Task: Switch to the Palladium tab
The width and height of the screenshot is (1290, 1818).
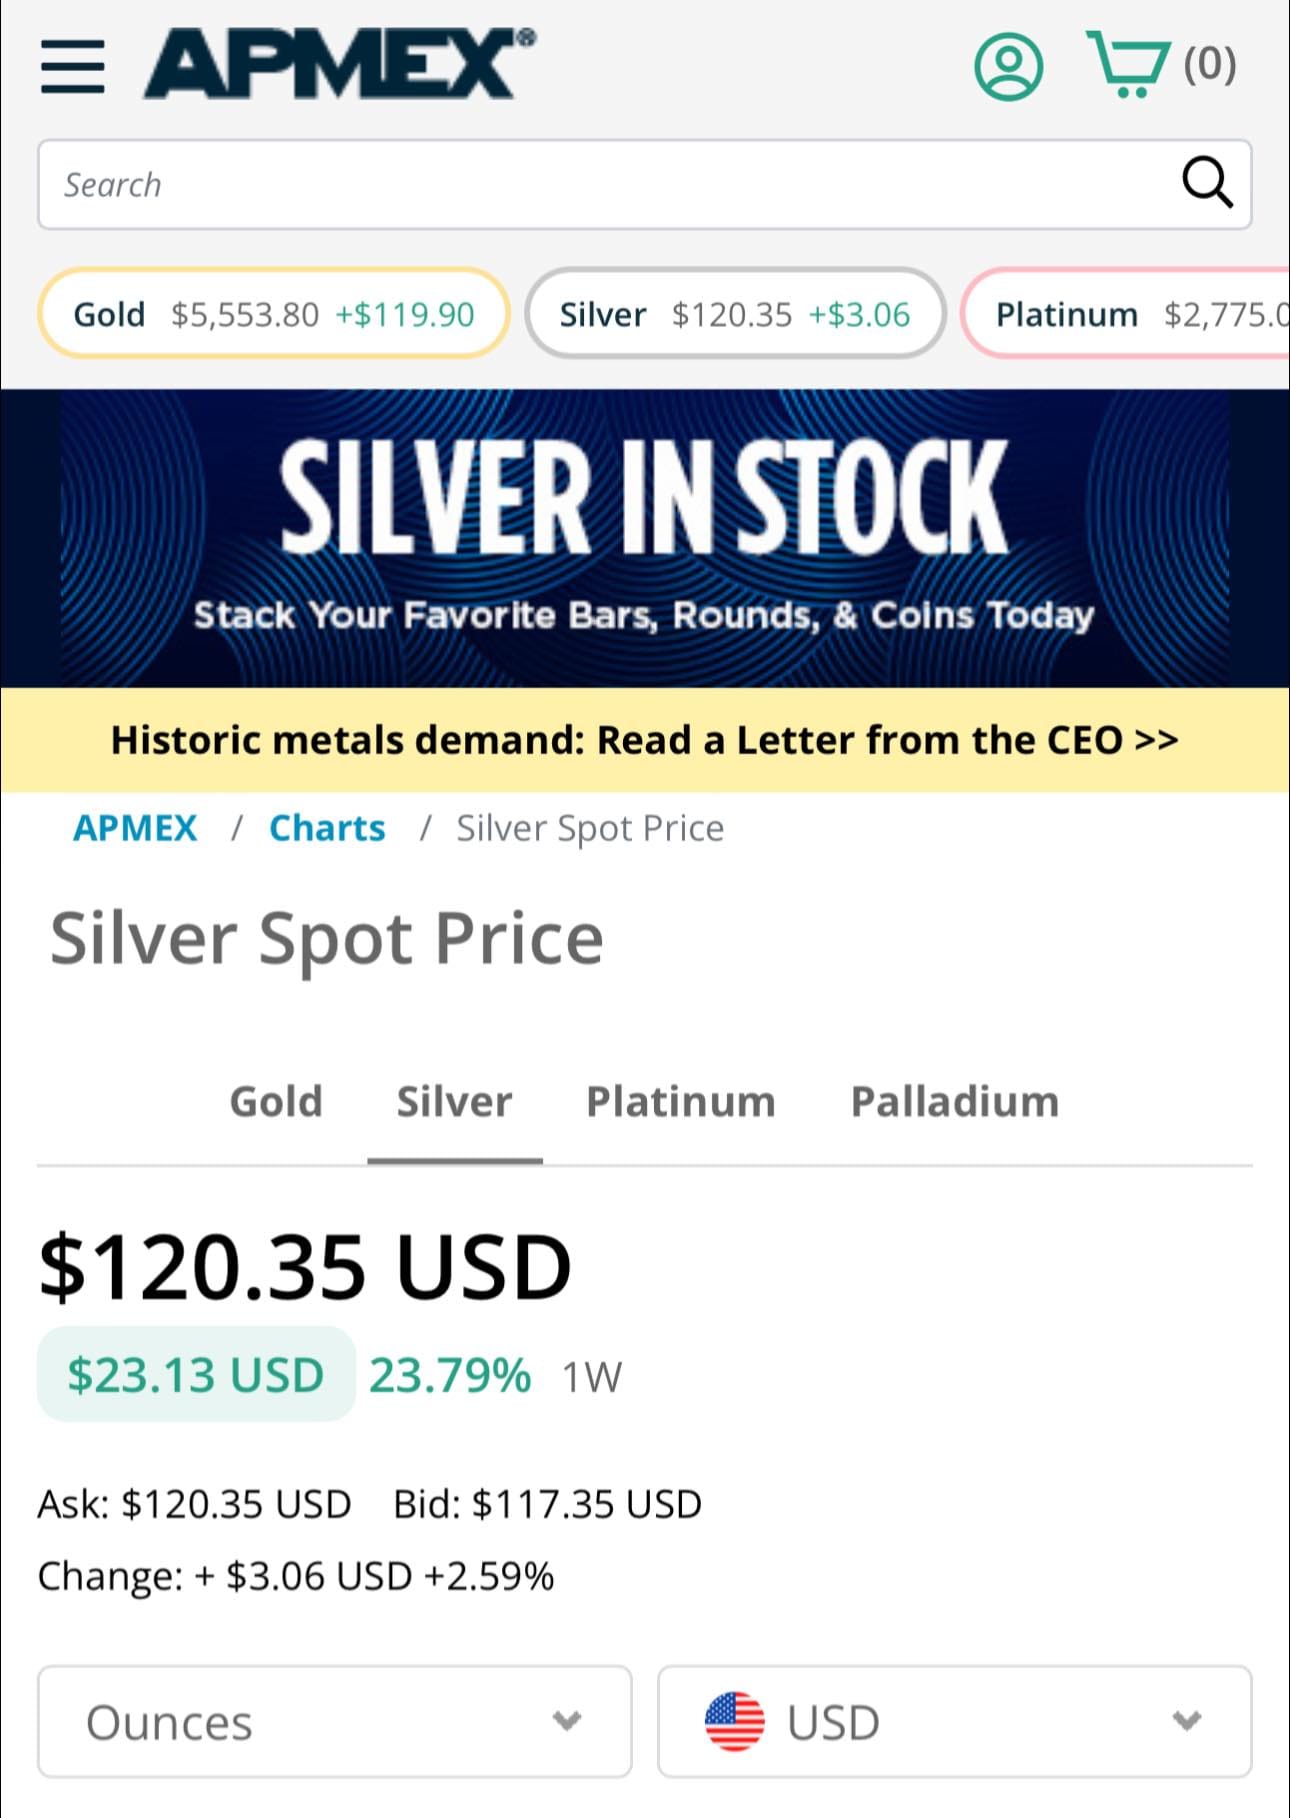Action: tap(954, 1102)
